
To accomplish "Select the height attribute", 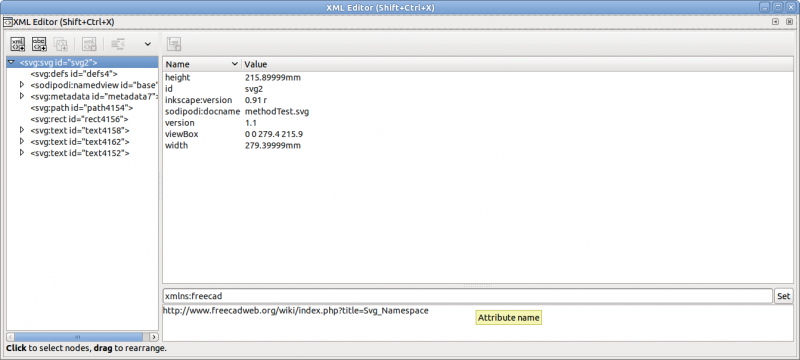I will [178, 78].
